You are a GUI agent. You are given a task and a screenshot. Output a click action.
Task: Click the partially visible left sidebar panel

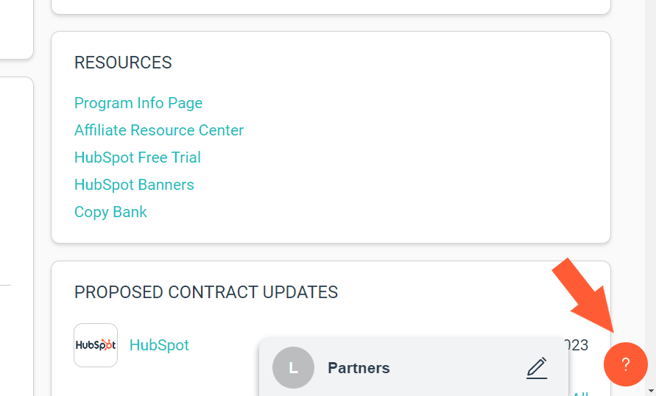16,236
